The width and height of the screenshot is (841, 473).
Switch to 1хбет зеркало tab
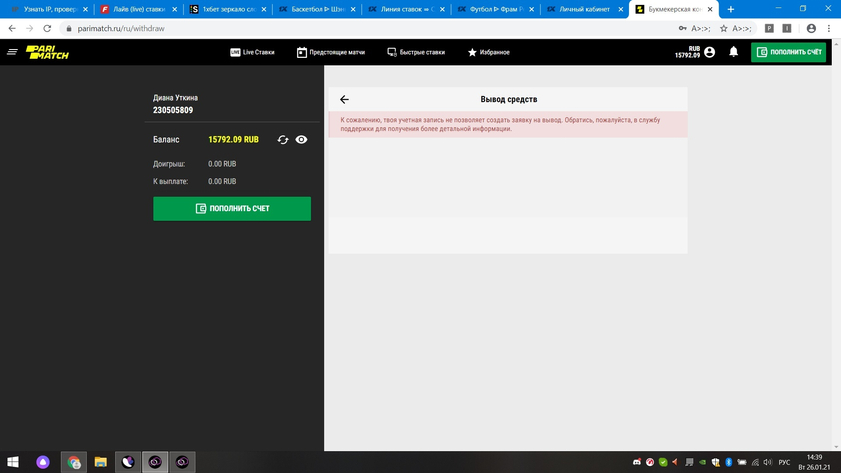(228, 9)
